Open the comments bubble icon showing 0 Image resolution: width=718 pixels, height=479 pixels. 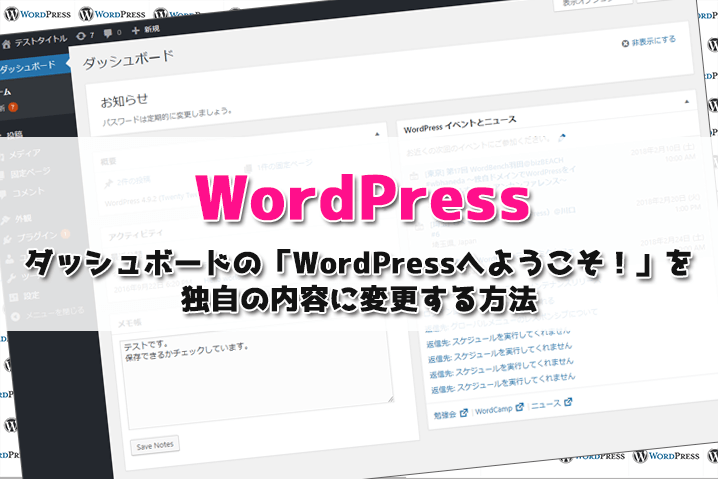(112, 33)
